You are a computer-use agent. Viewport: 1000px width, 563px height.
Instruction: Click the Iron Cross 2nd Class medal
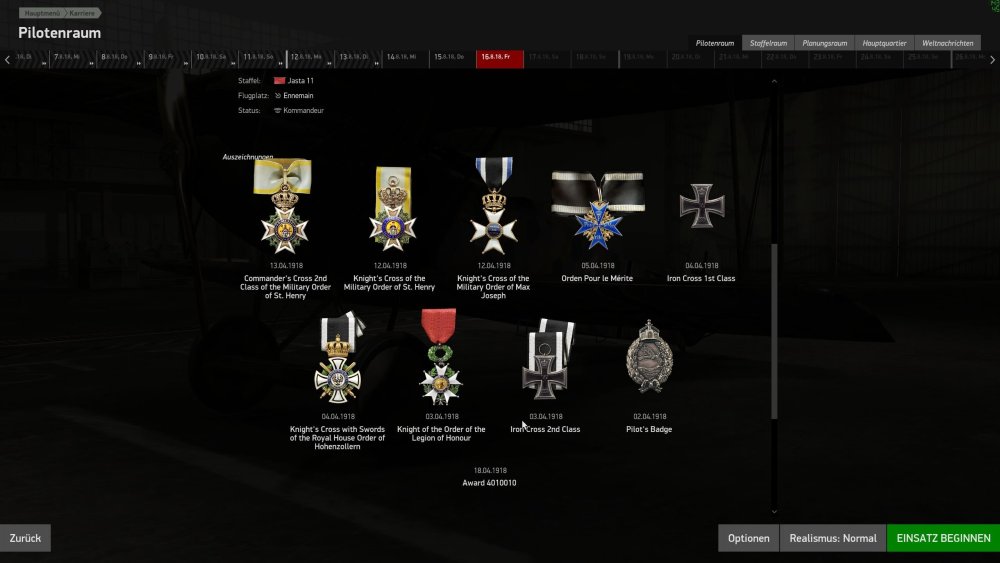click(x=547, y=360)
